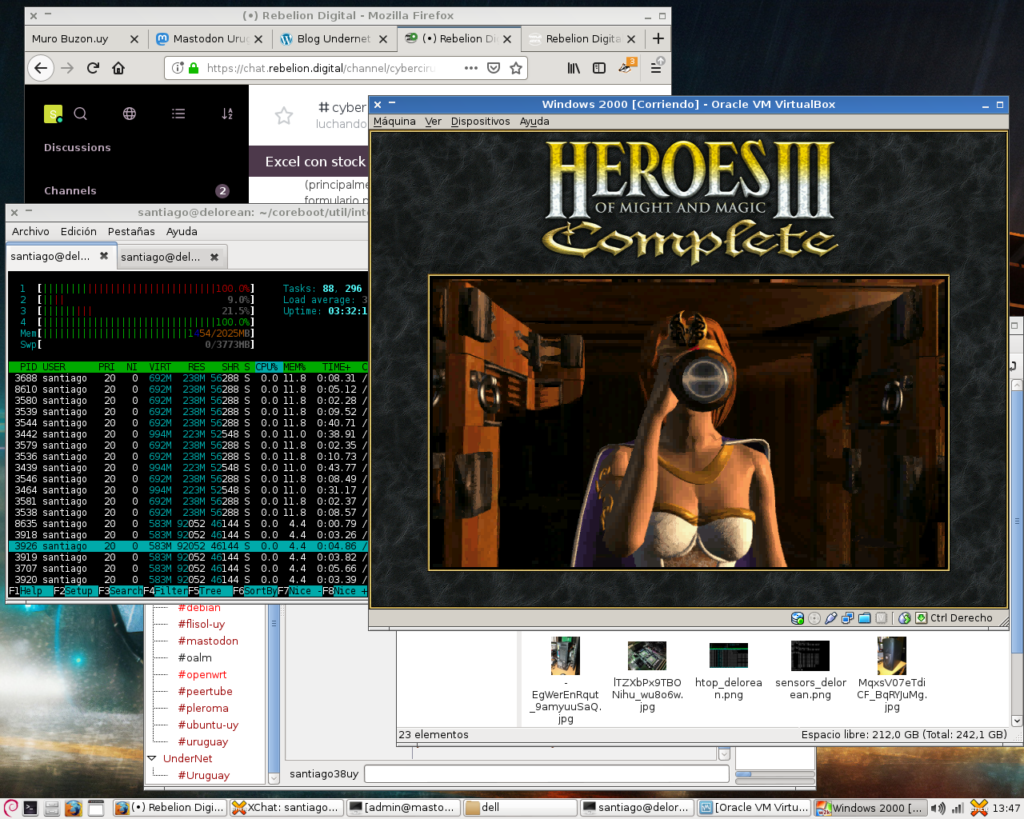The height and width of the screenshot is (819, 1024).
Task: Click VirtualBox keyboard capture arrow icon
Action: pyautogui.click(x=921, y=618)
